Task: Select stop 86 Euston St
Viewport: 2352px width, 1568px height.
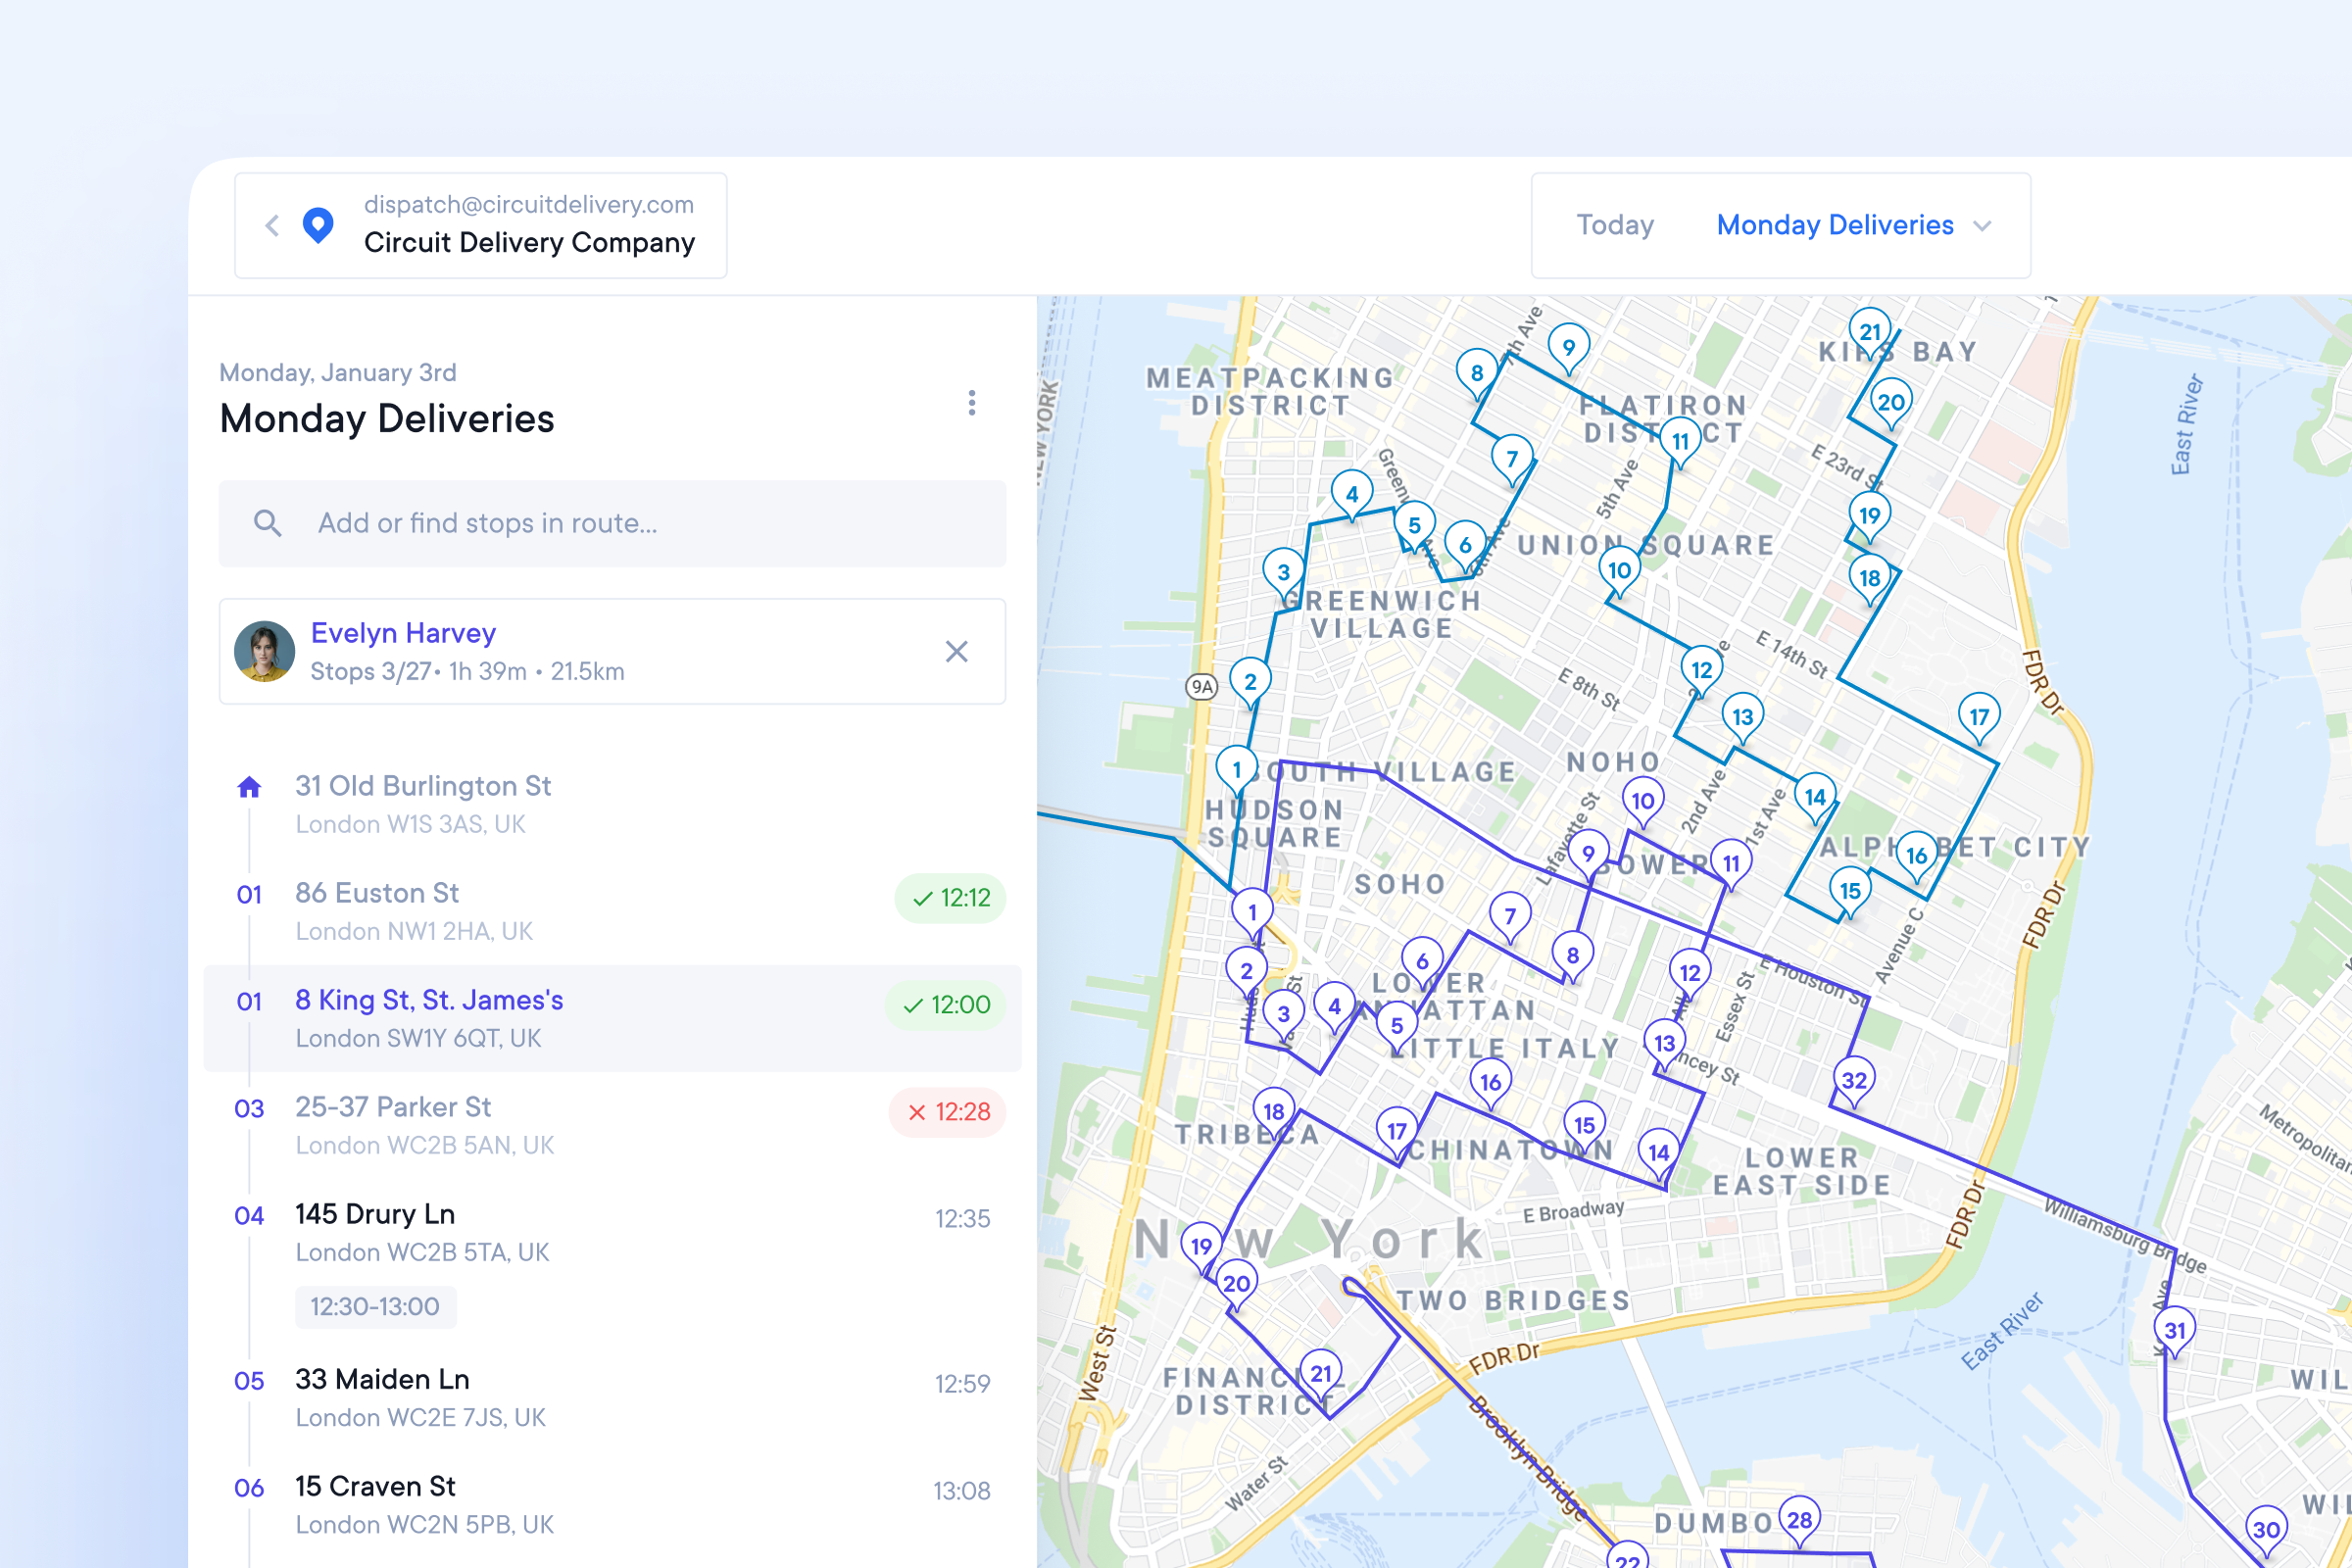Action: tap(612, 911)
